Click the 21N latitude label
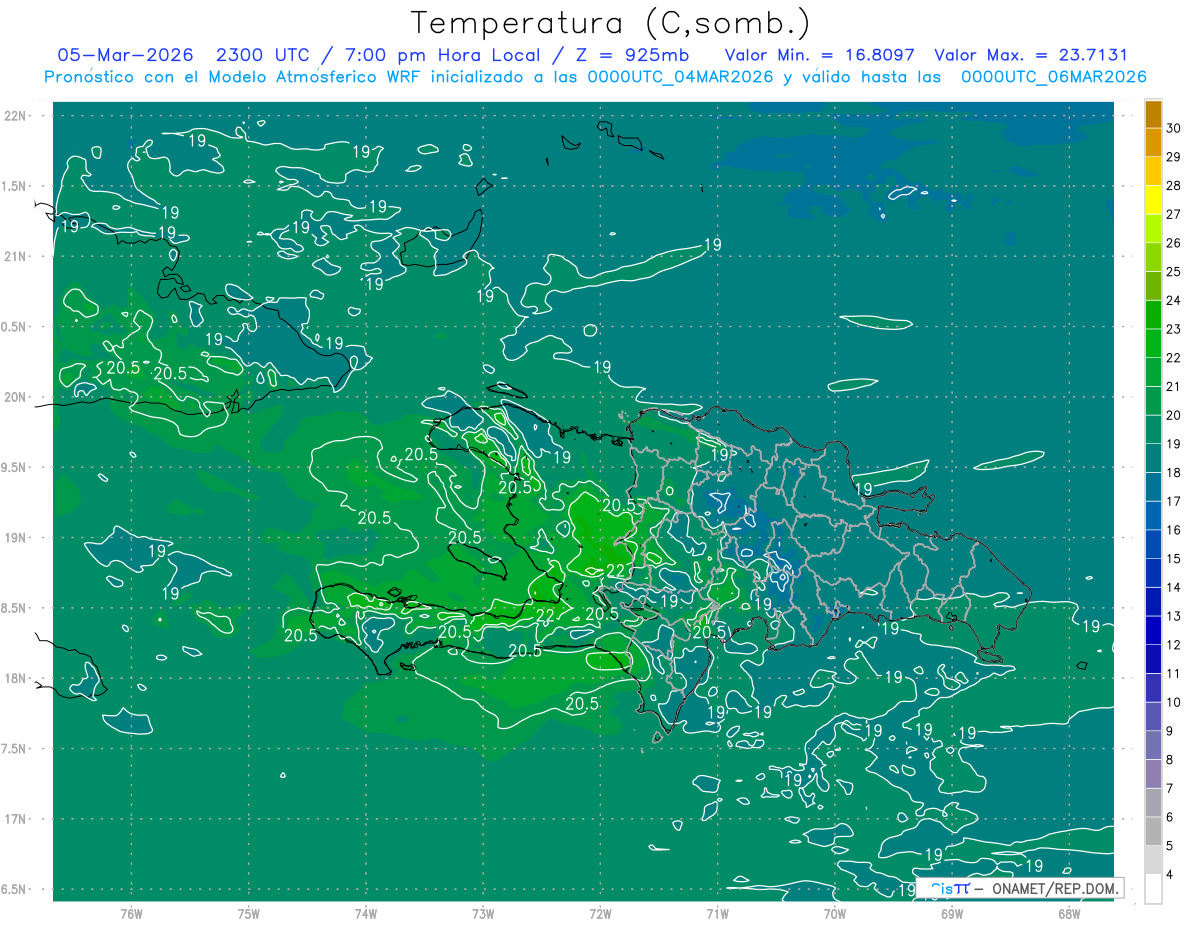 coord(14,256)
